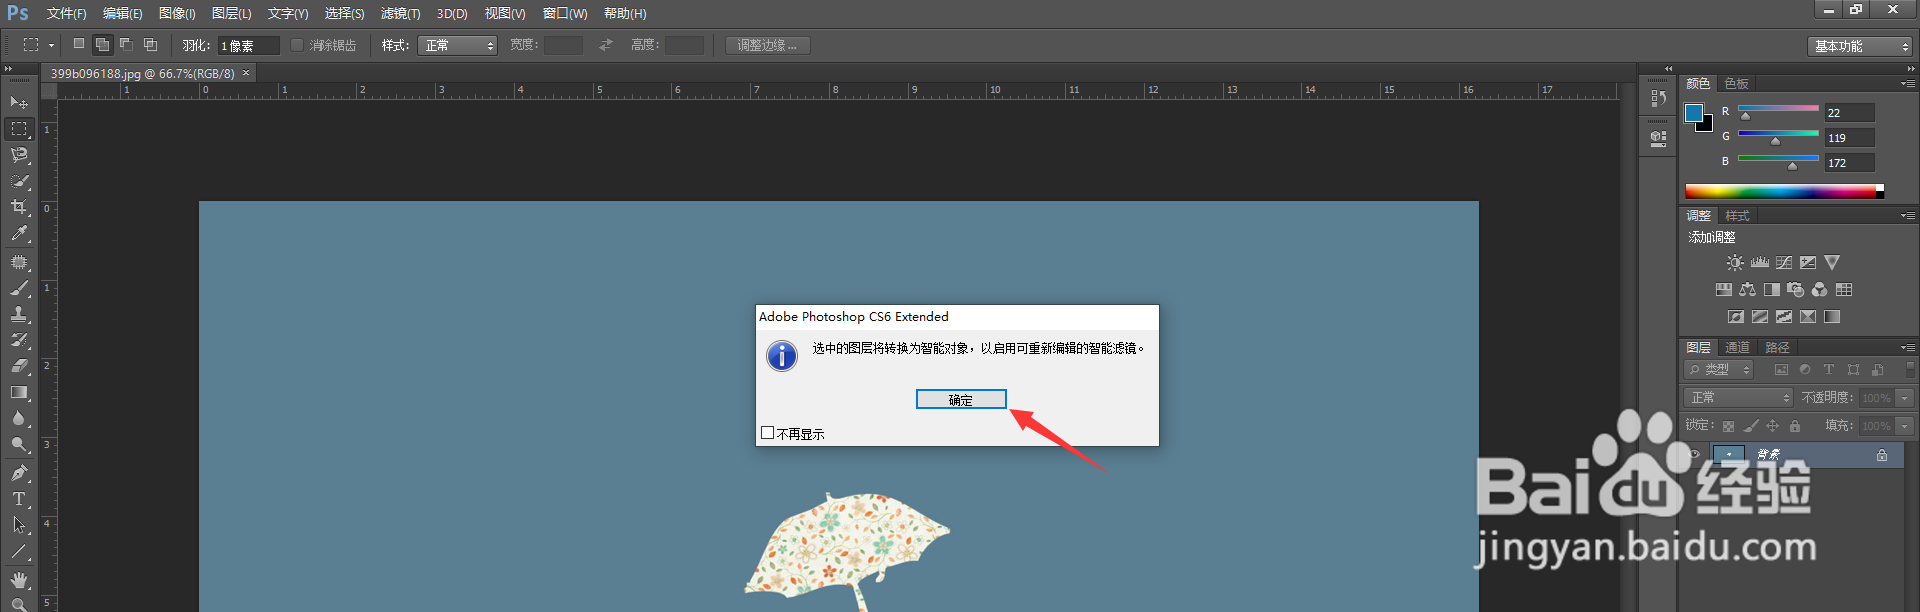
Task: Switch to the 色板 swatches tab
Action: click(x=1737, y=84)
